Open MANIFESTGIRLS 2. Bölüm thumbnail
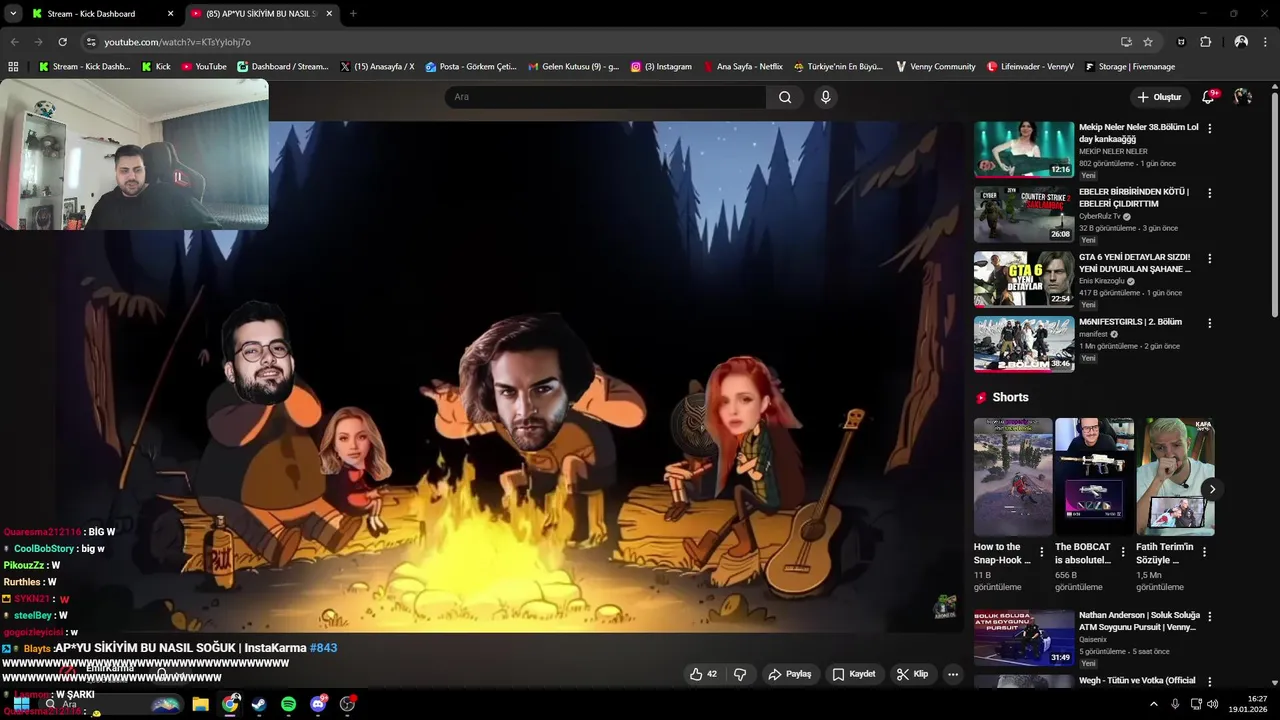The width and height of the screenshot is (1280, 720). tap(1024, 344)
